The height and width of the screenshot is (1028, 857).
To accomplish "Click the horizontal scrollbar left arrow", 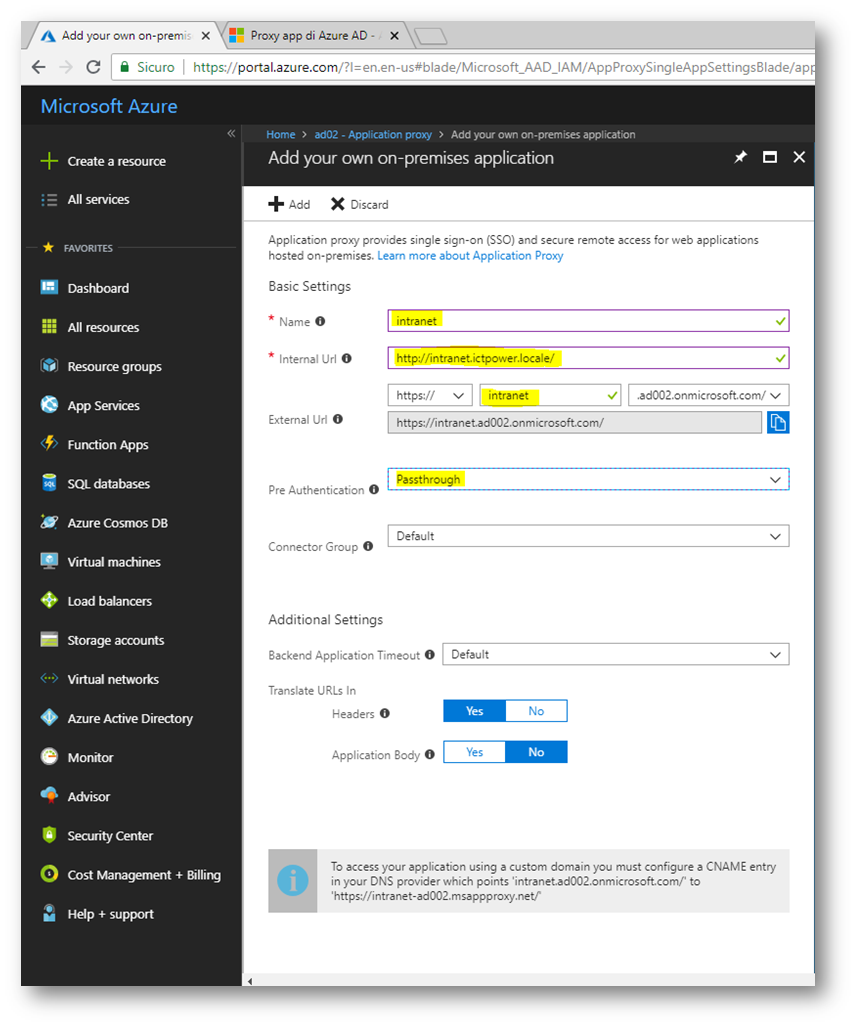I will (x=250, y=981).
